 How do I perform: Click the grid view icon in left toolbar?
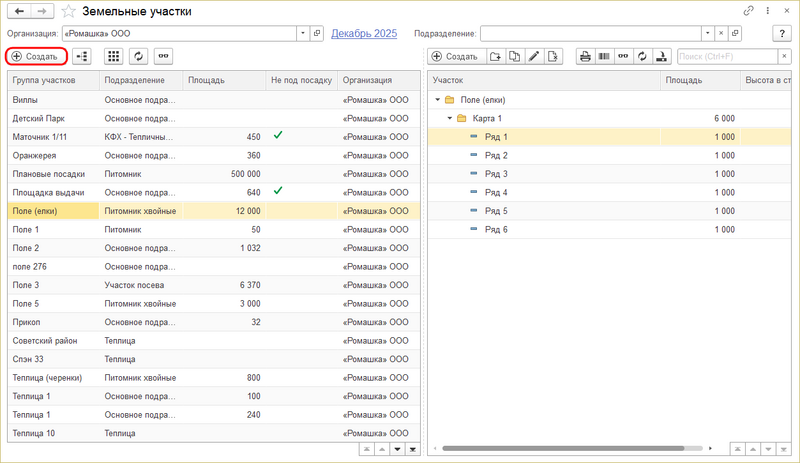point(113,57)
